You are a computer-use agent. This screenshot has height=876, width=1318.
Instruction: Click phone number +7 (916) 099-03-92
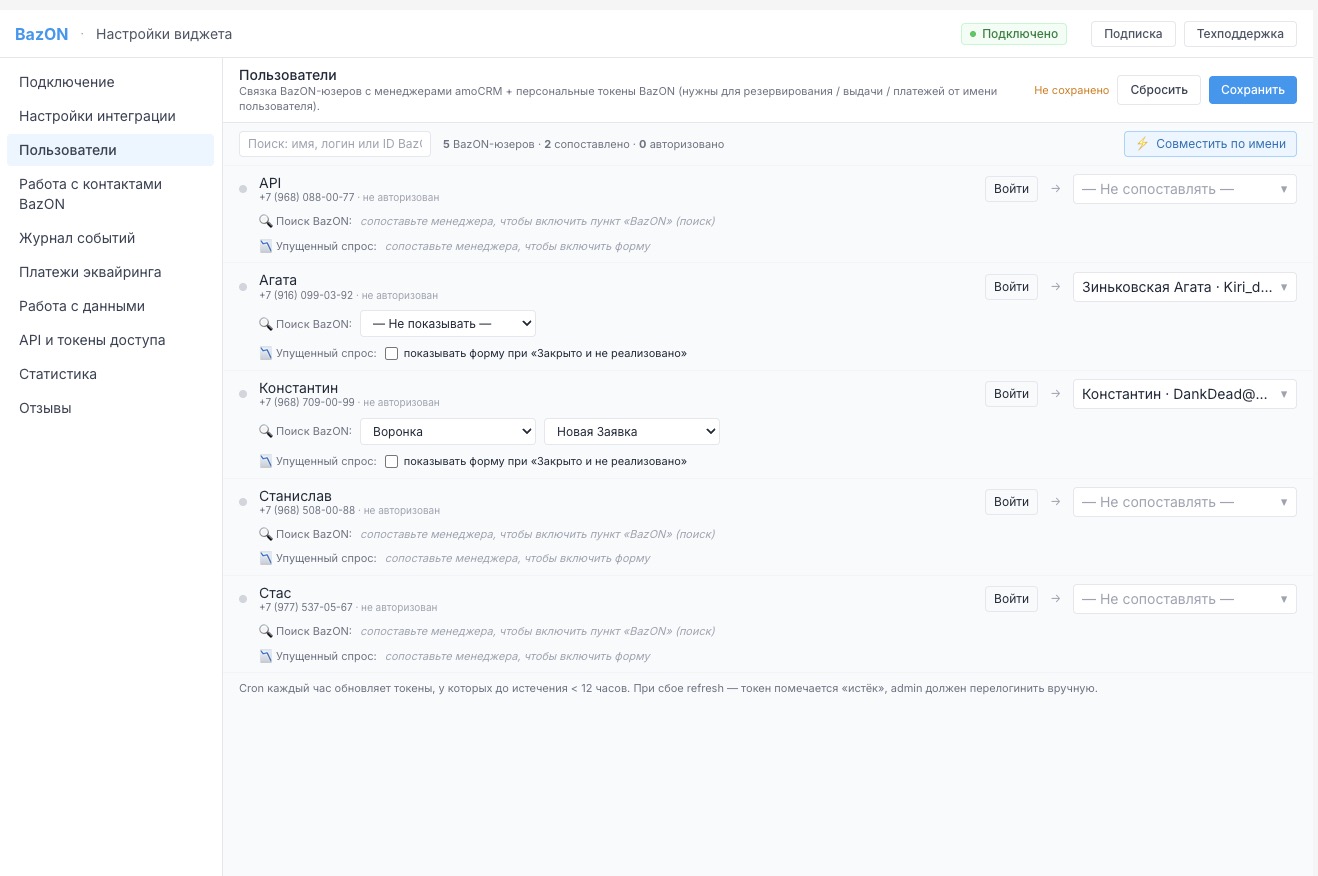[306, 296]
